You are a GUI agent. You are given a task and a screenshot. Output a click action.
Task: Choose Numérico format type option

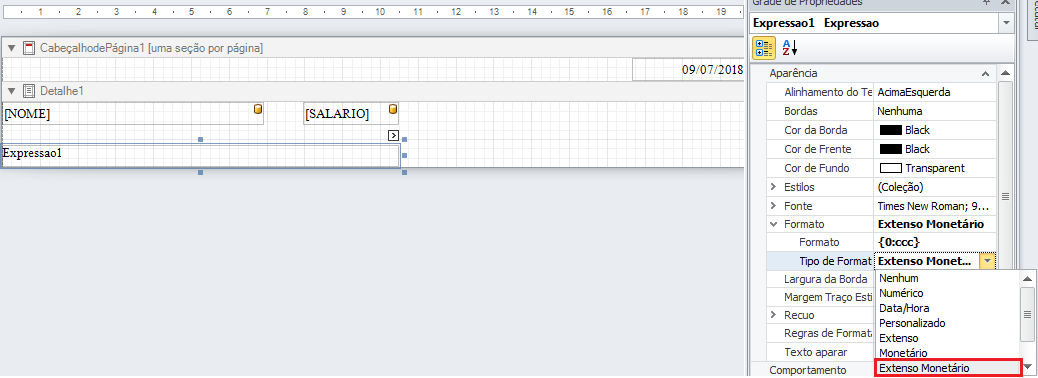(x=901, y=293)
